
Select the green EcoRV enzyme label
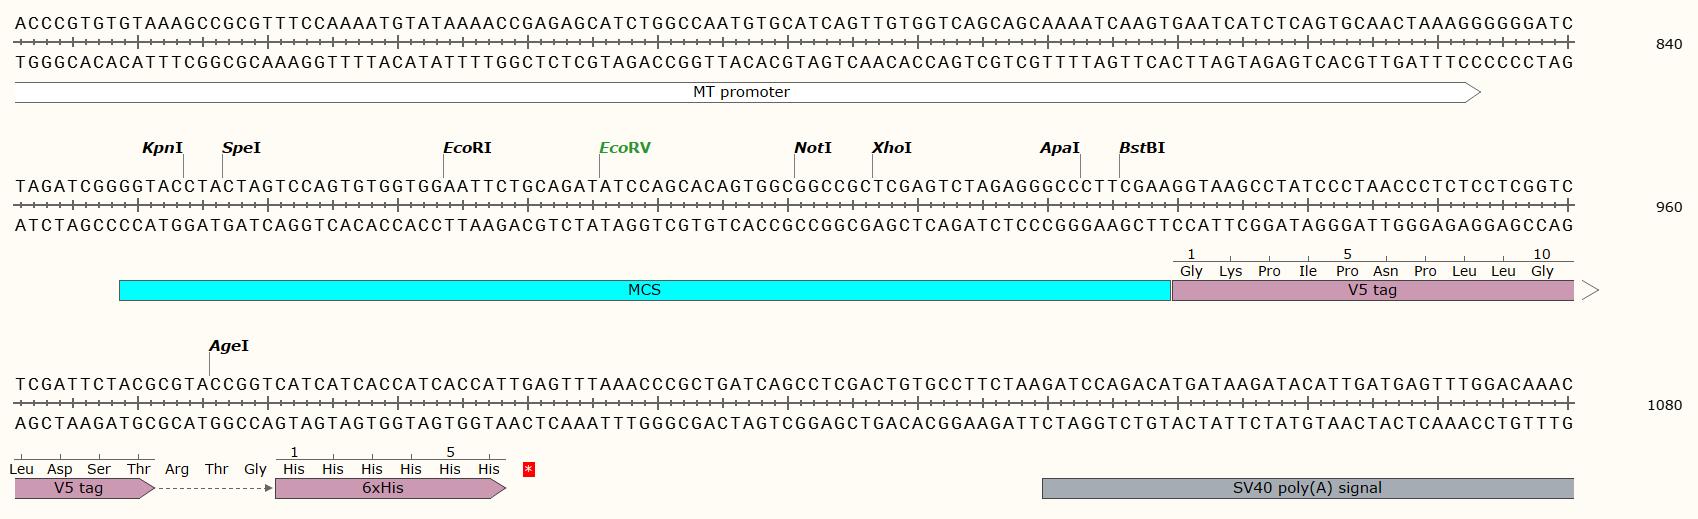pyautogui.click(x=625, y=148)
